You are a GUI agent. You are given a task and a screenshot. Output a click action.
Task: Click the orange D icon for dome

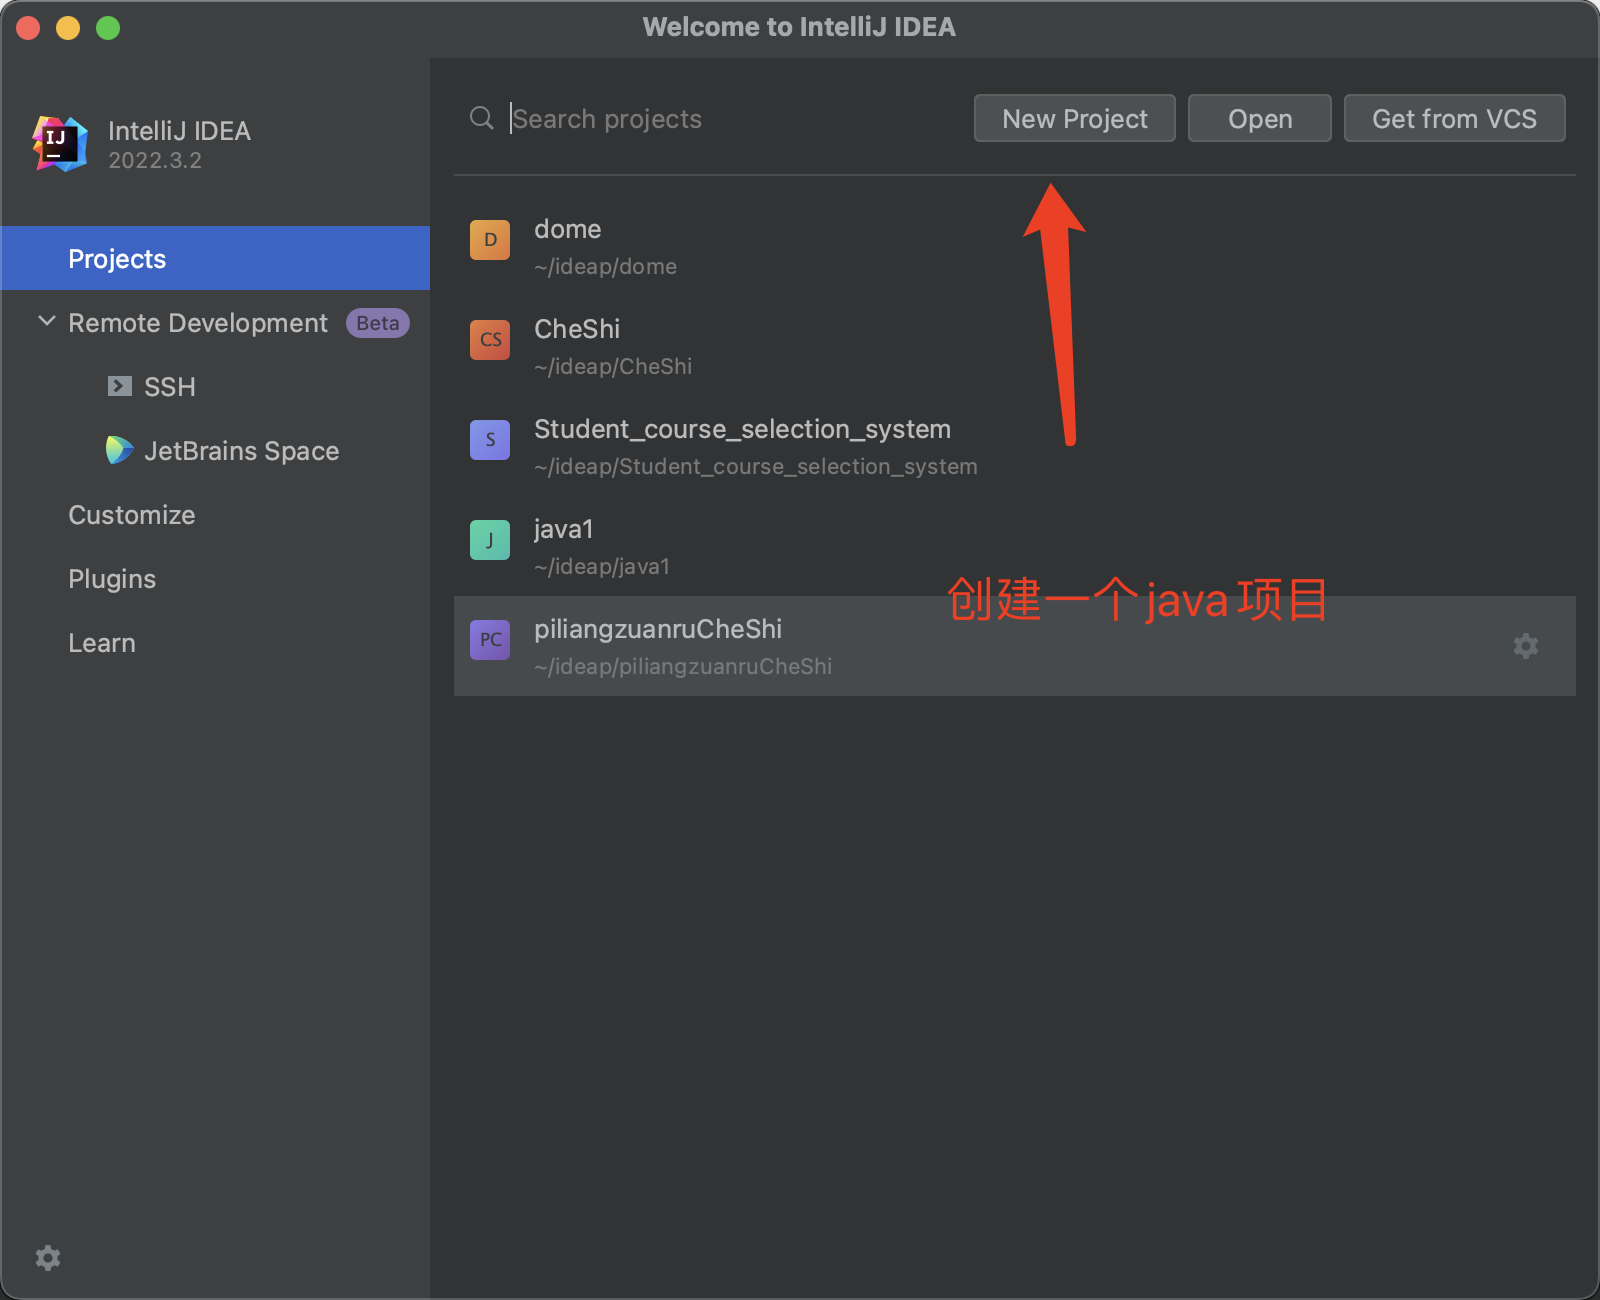coord(490,240)
